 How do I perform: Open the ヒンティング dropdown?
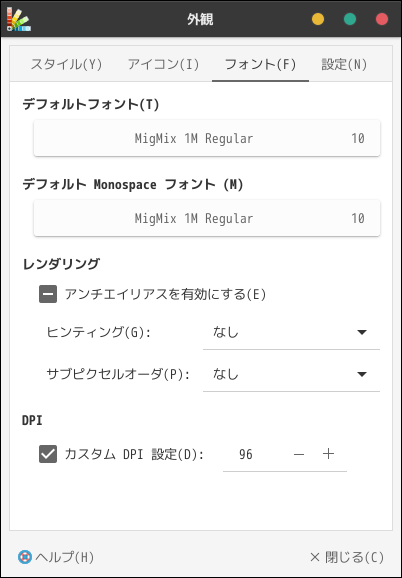(291, 332)
